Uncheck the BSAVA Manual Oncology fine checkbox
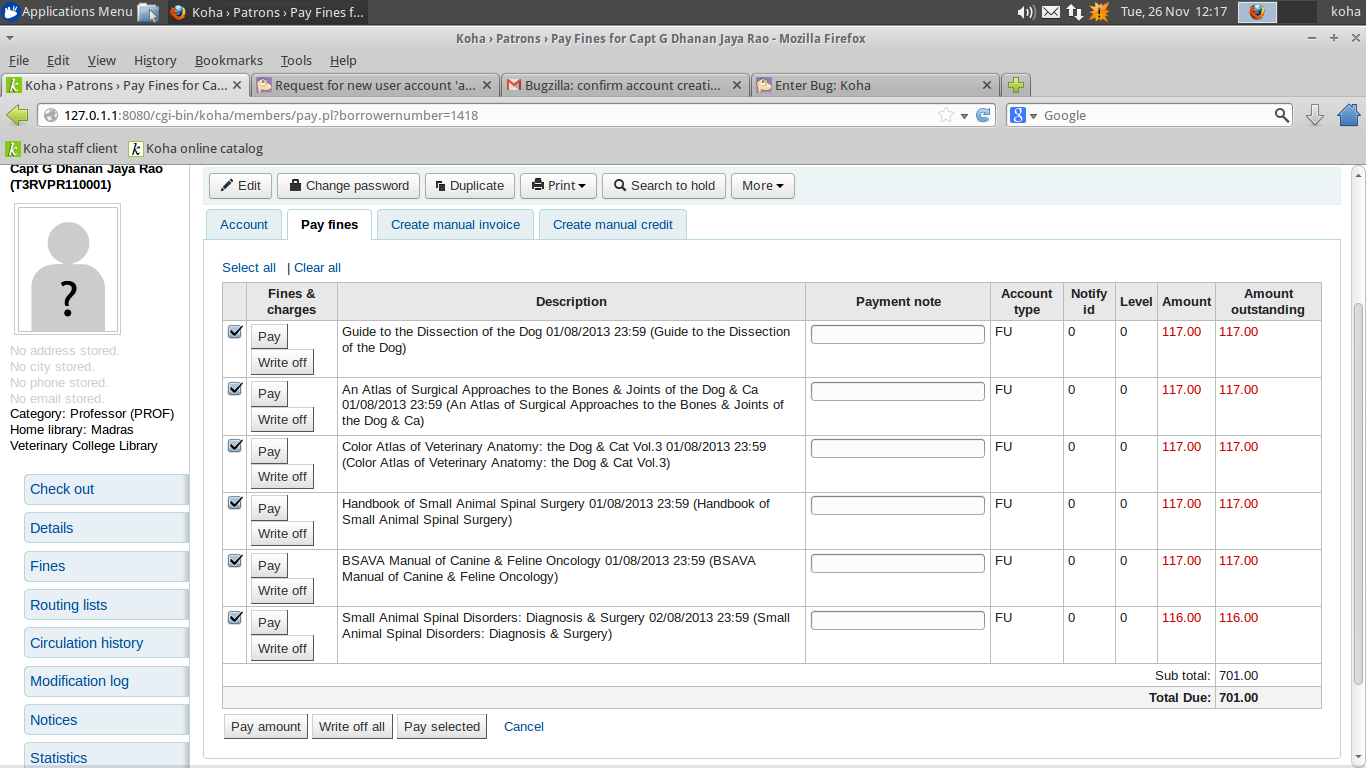 [x=235, y=561]
